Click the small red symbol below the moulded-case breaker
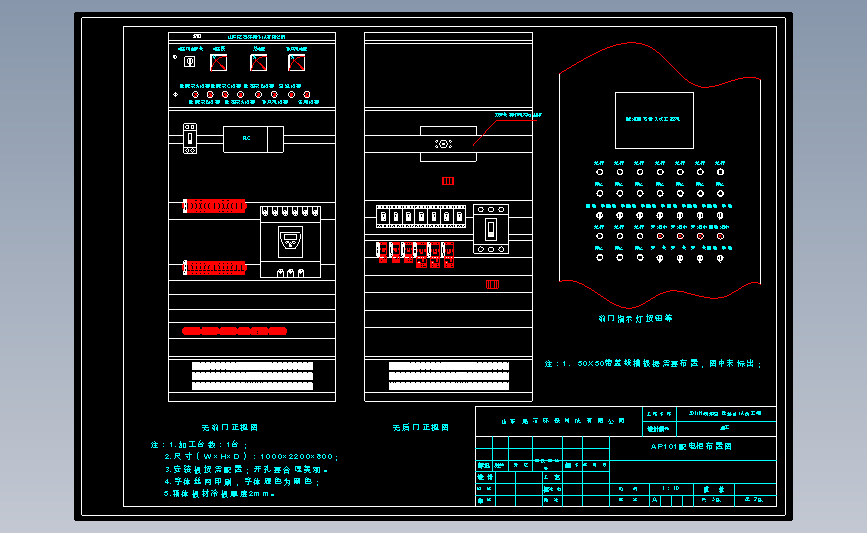This screenshot has width=867, height=533. point(492,284)
